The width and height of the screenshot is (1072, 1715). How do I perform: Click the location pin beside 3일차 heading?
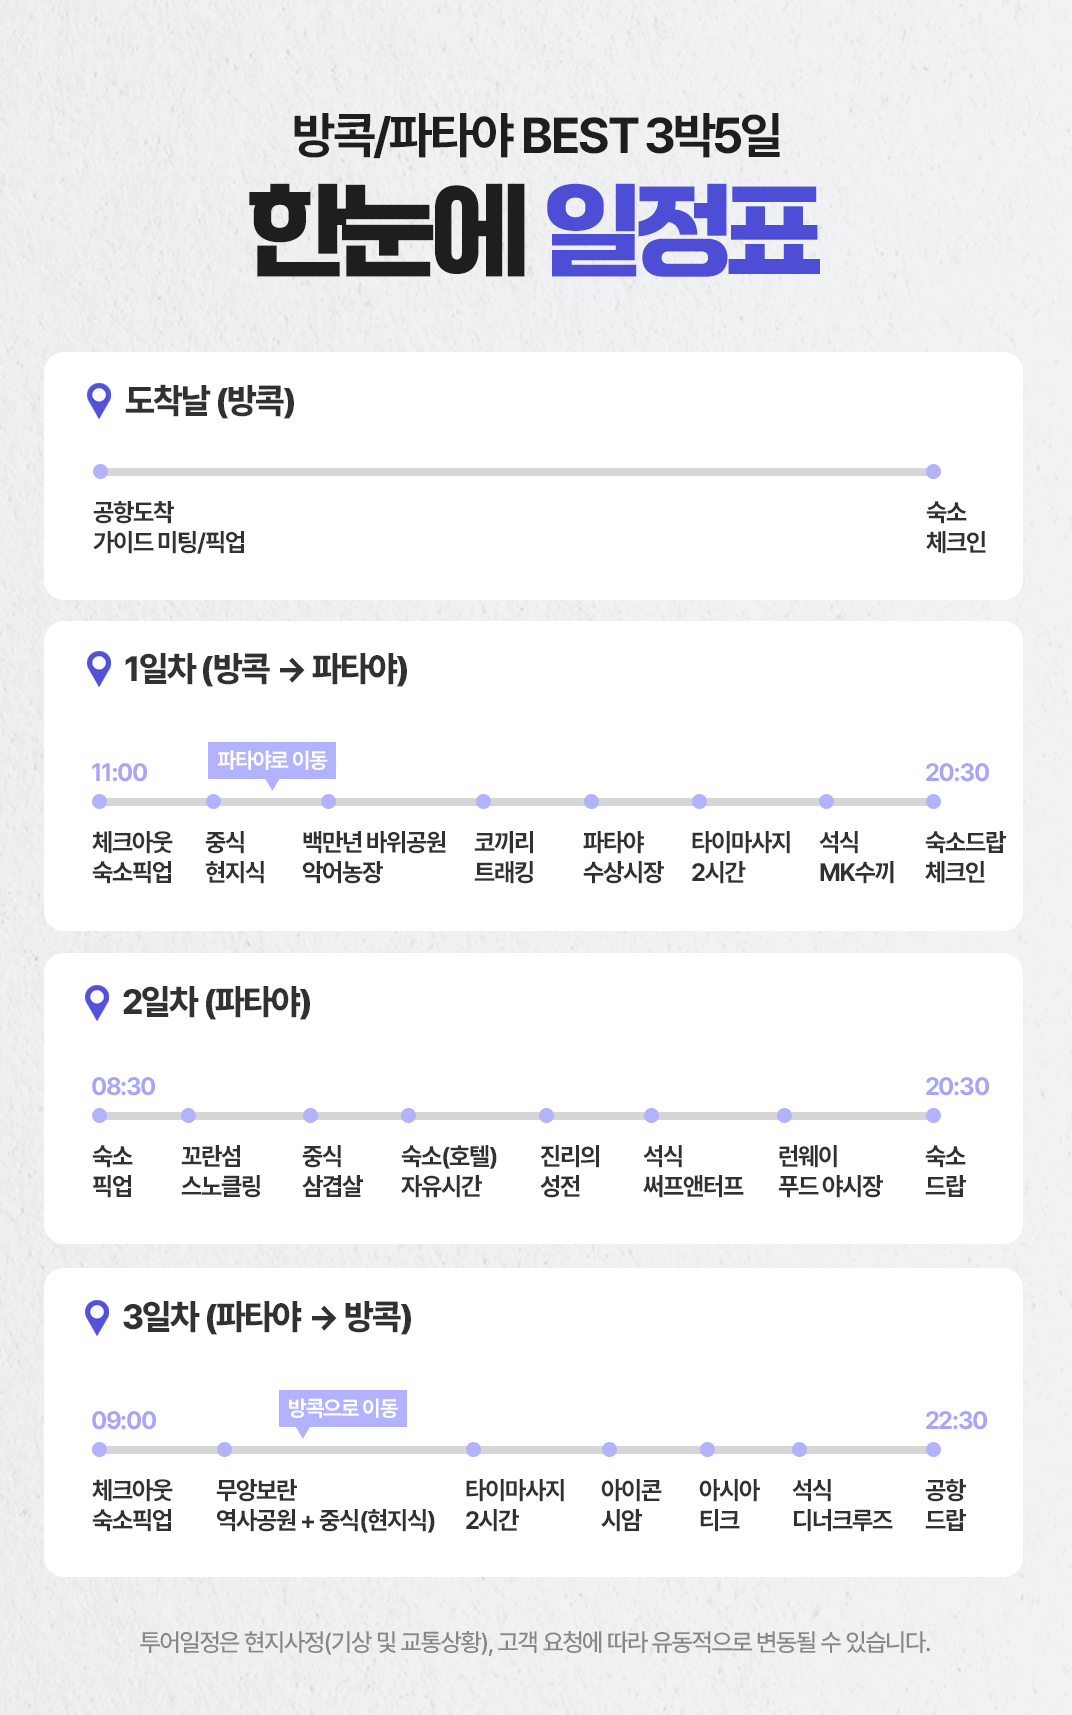97,1317
